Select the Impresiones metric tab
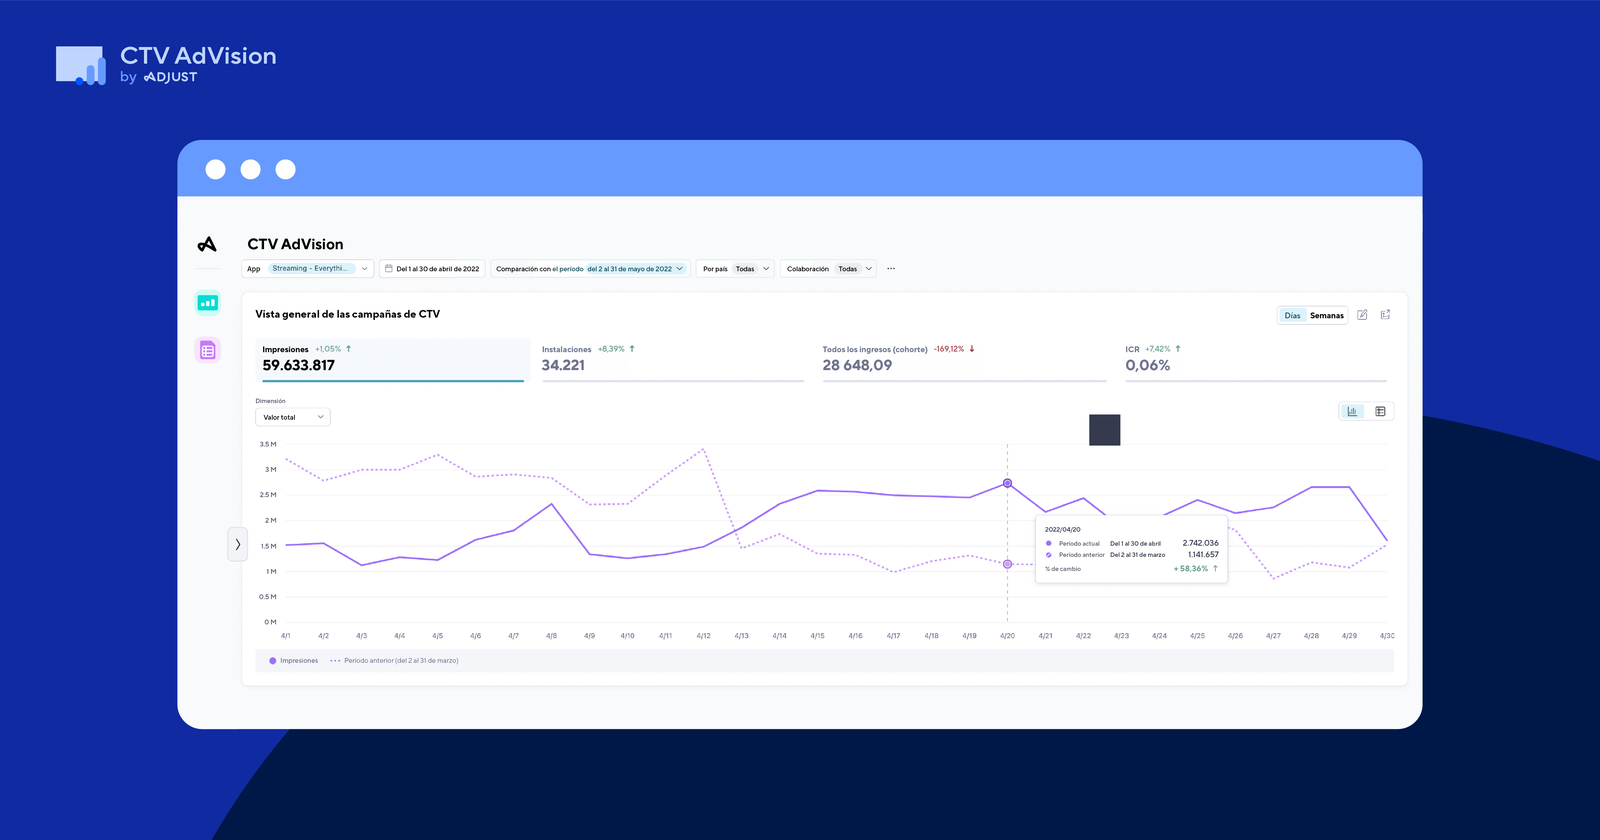This screenshot has height=840, width=1600. tap(392, 360)
